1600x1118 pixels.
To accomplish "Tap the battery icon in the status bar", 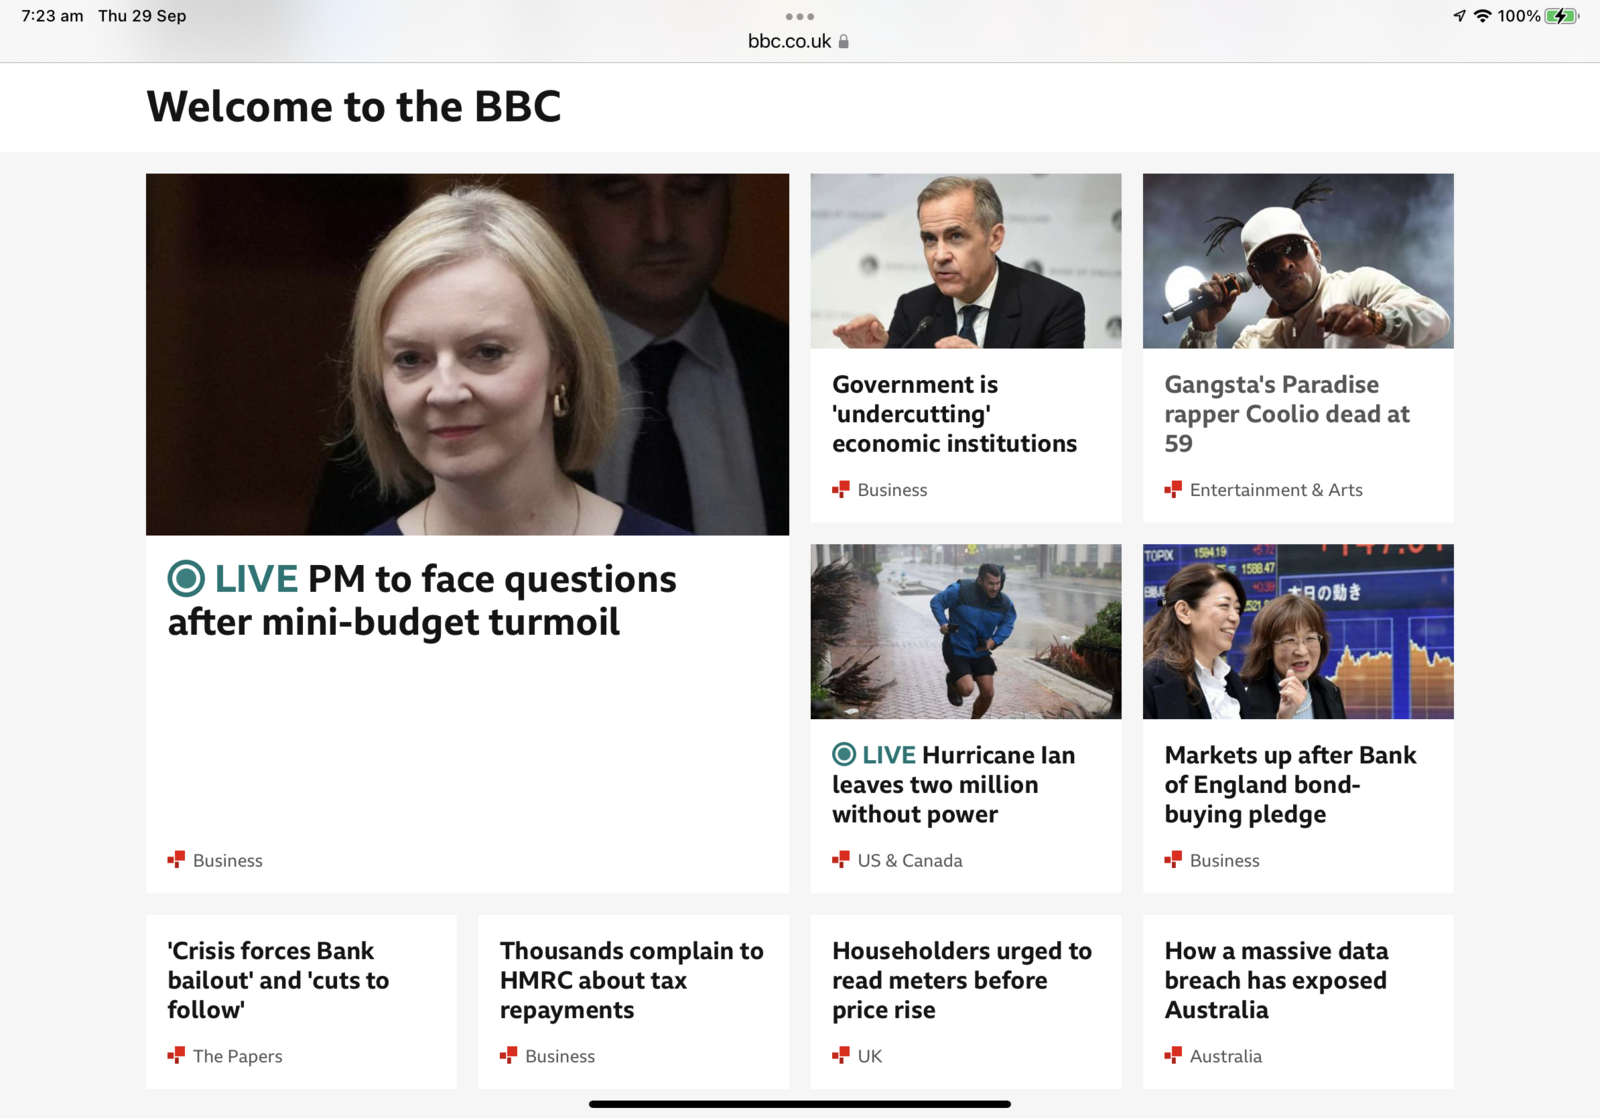I will point(1561,16).
